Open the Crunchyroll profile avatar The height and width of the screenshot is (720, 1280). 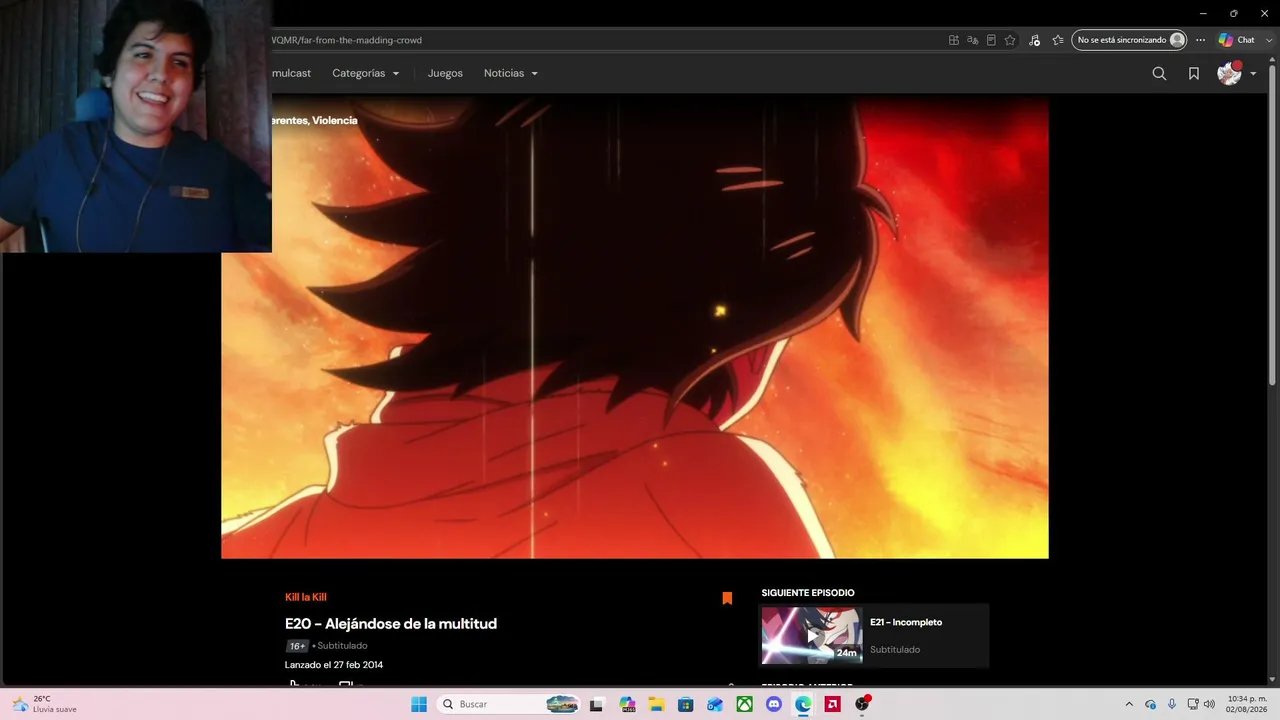pyautogui.click(x=1229, y=73)
